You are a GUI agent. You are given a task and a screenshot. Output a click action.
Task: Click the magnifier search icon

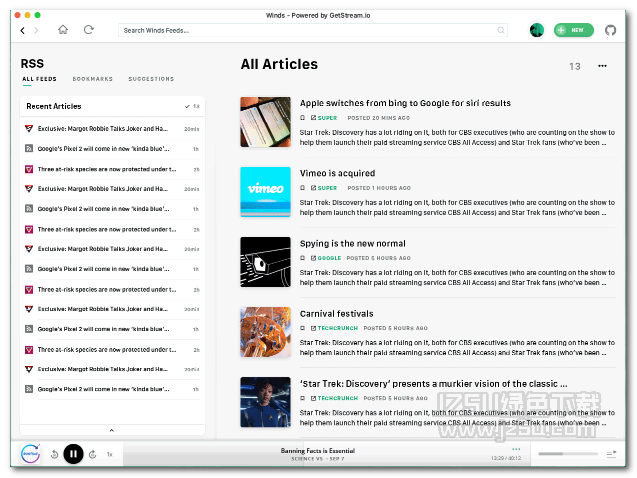click(501, 30)
